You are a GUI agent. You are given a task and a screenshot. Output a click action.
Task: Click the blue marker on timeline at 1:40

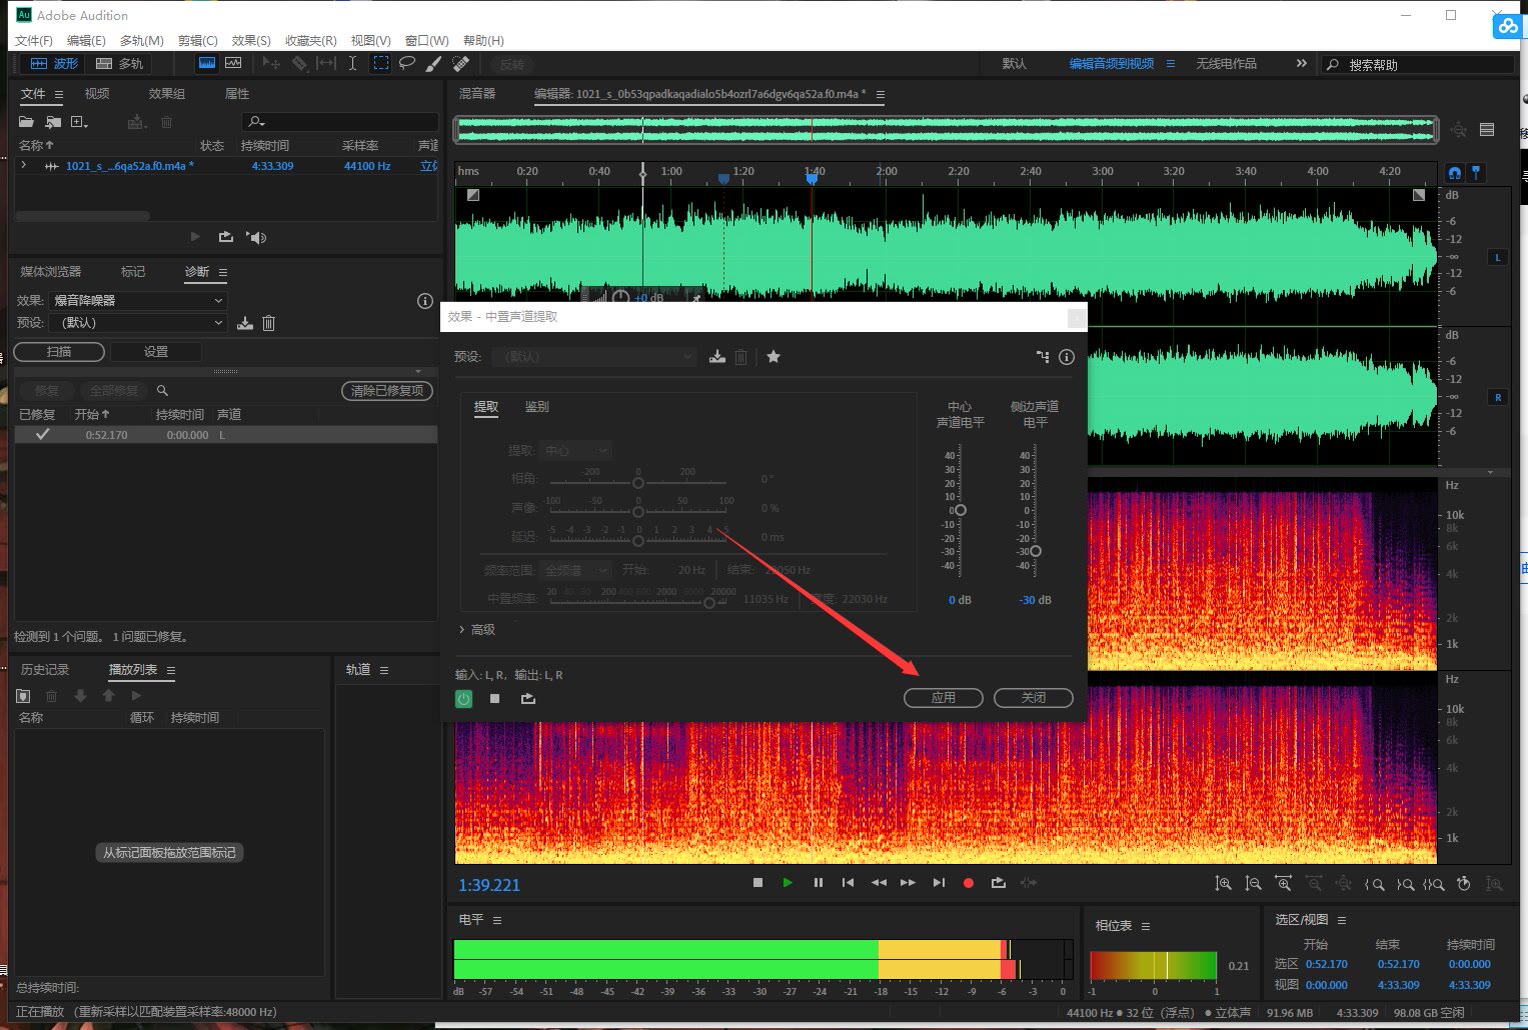(x=812, y=178)
